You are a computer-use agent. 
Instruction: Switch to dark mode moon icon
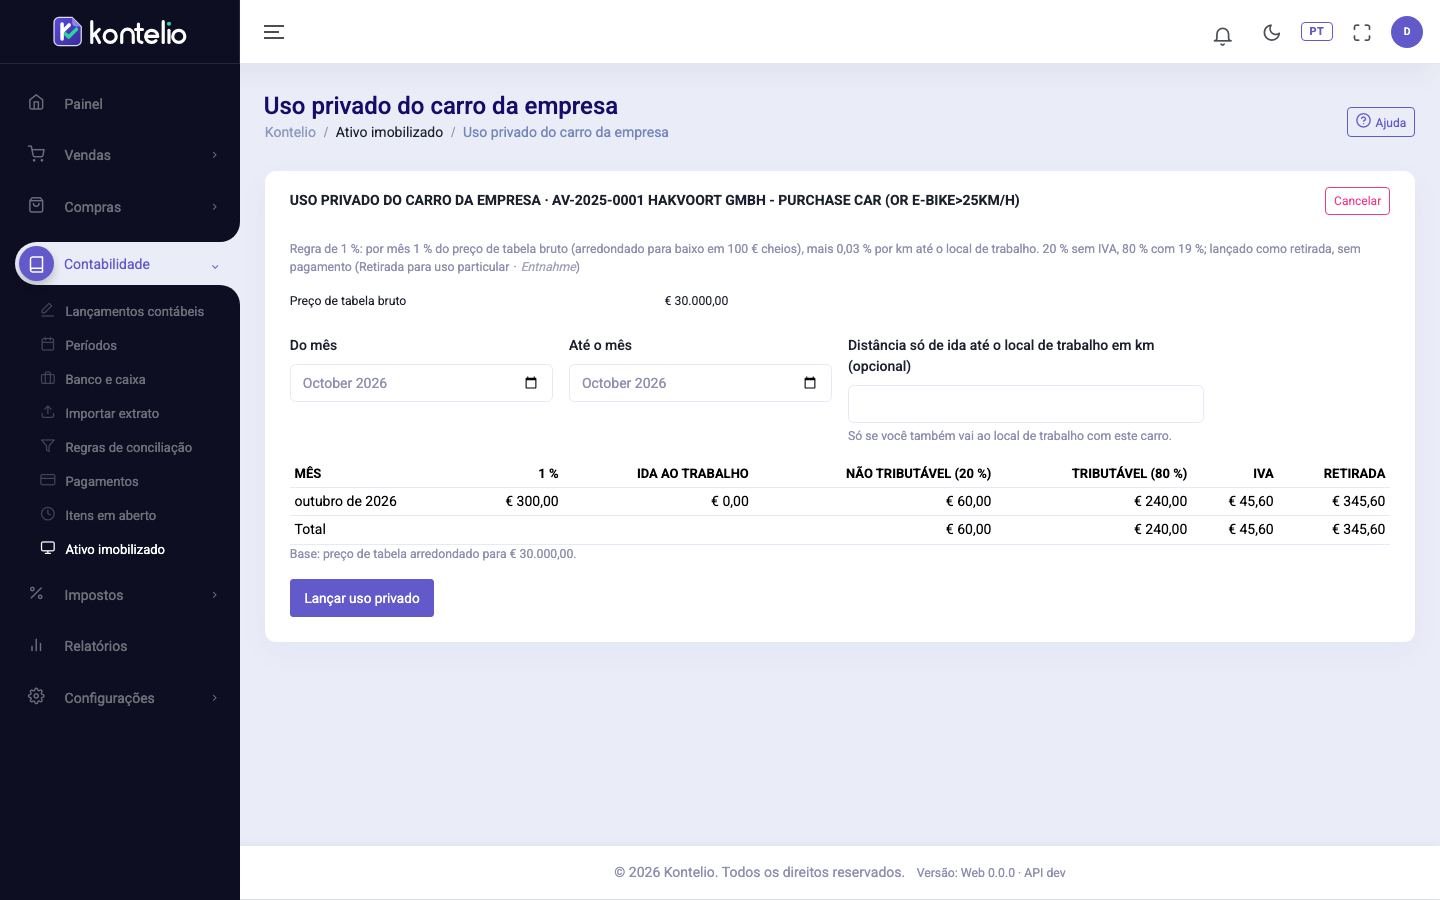1272,32
